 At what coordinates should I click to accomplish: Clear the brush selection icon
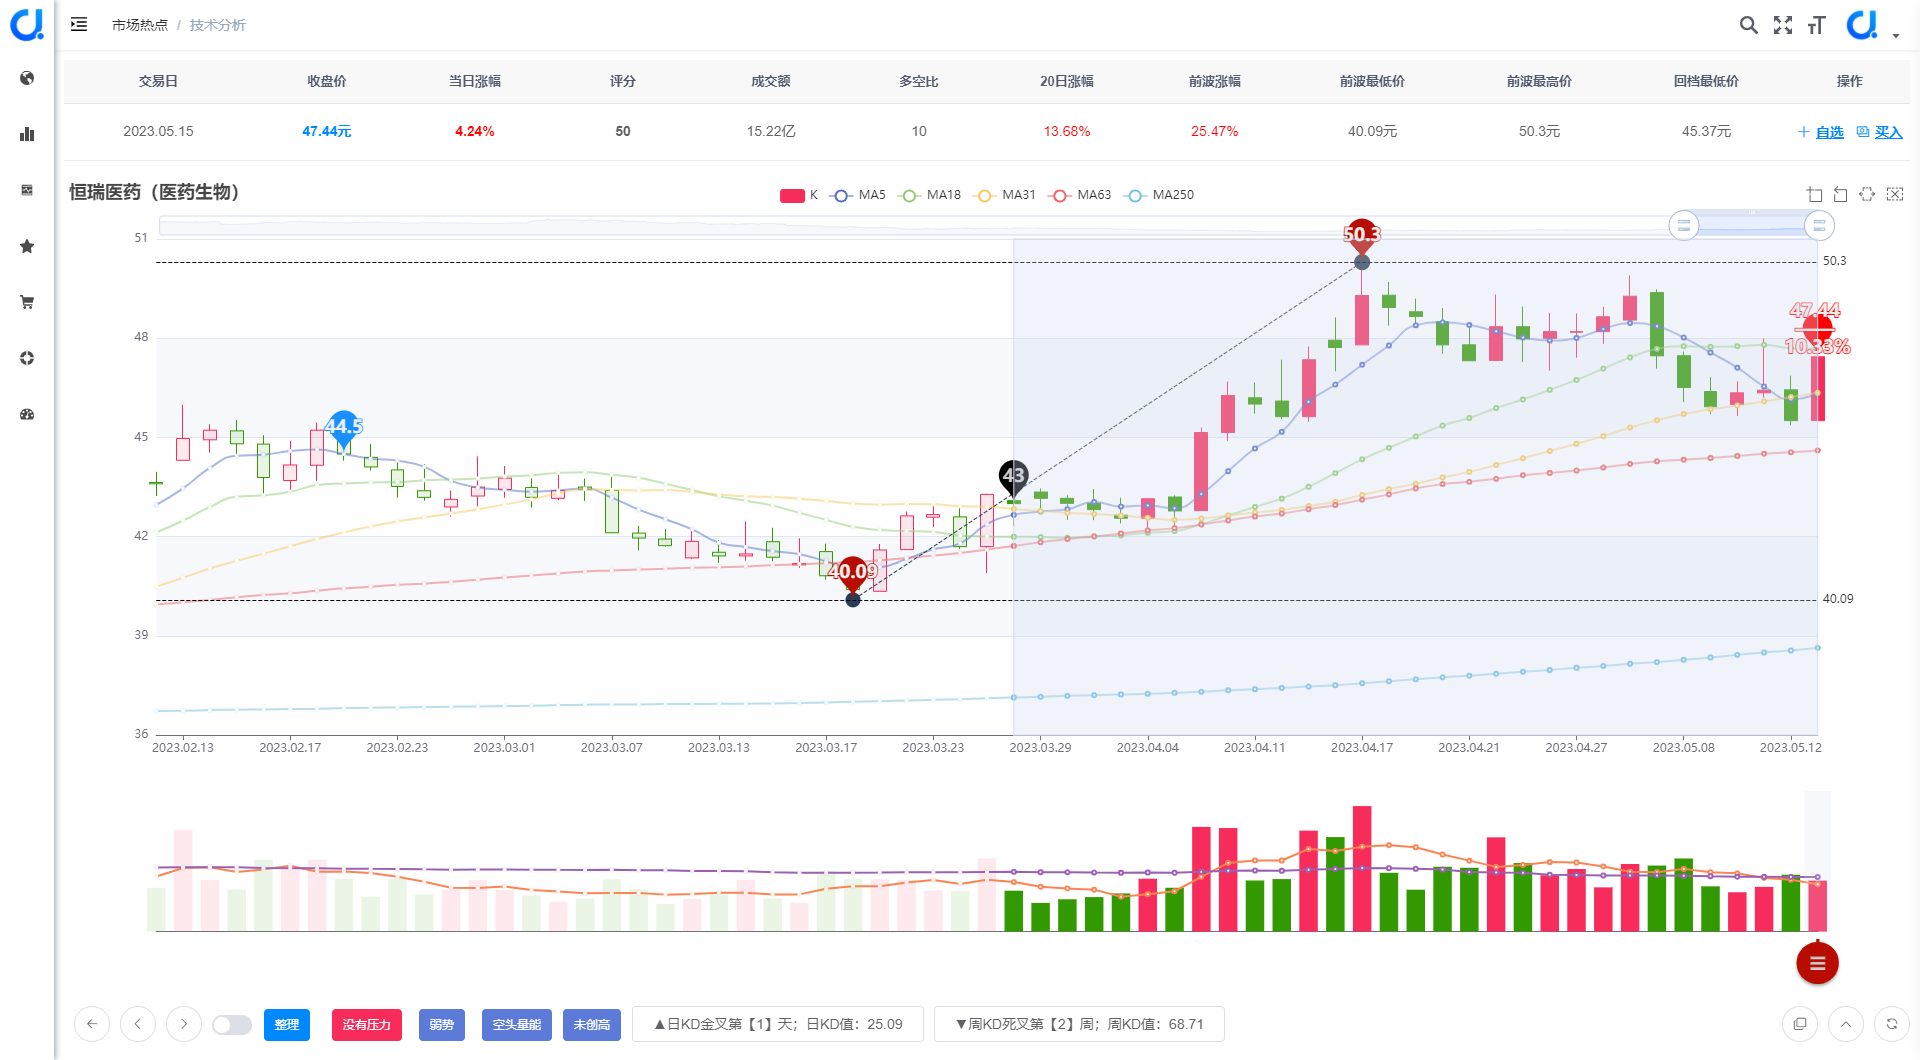click(x=1895, y=194)
